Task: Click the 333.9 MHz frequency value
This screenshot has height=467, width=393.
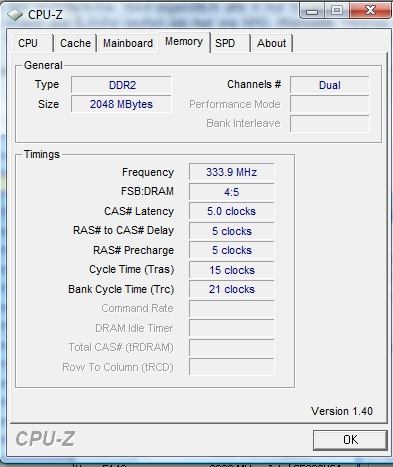Action: coord(231,172)
